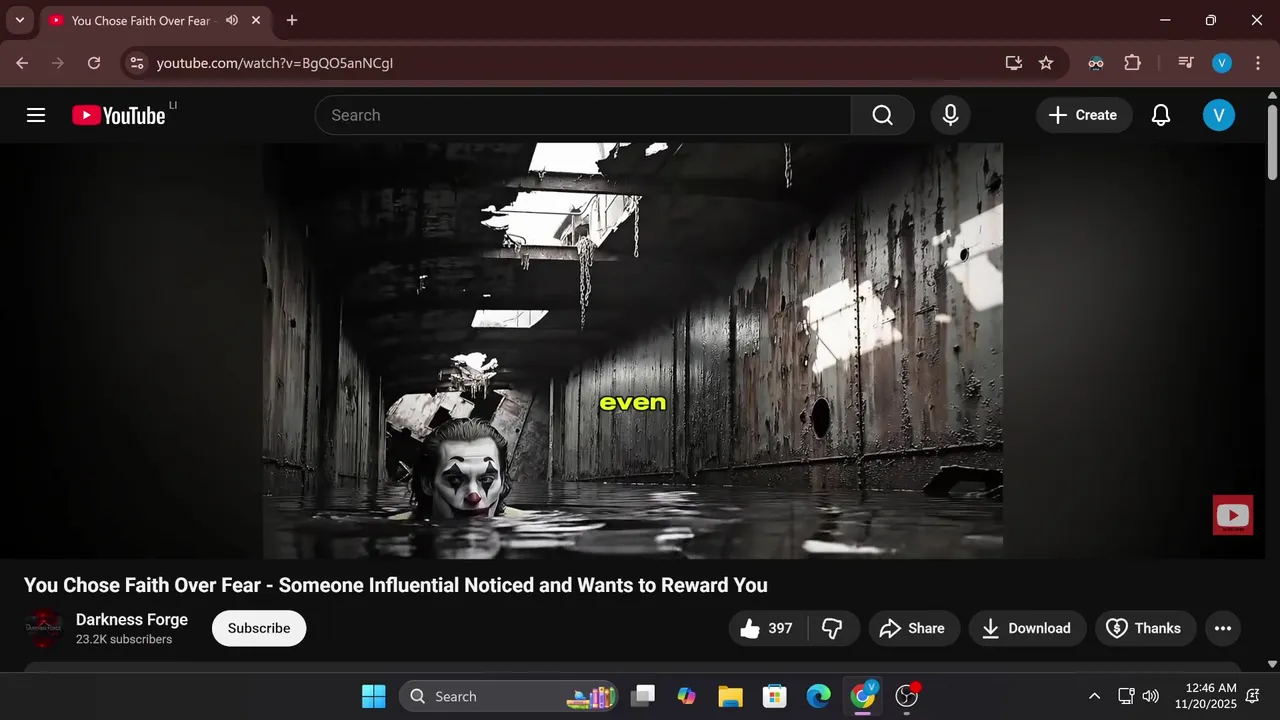The height and width of the screenshot is (720, 1280).
Task: Click the red YouTube watermark on the video
Action: click(x=1232, y=515)
